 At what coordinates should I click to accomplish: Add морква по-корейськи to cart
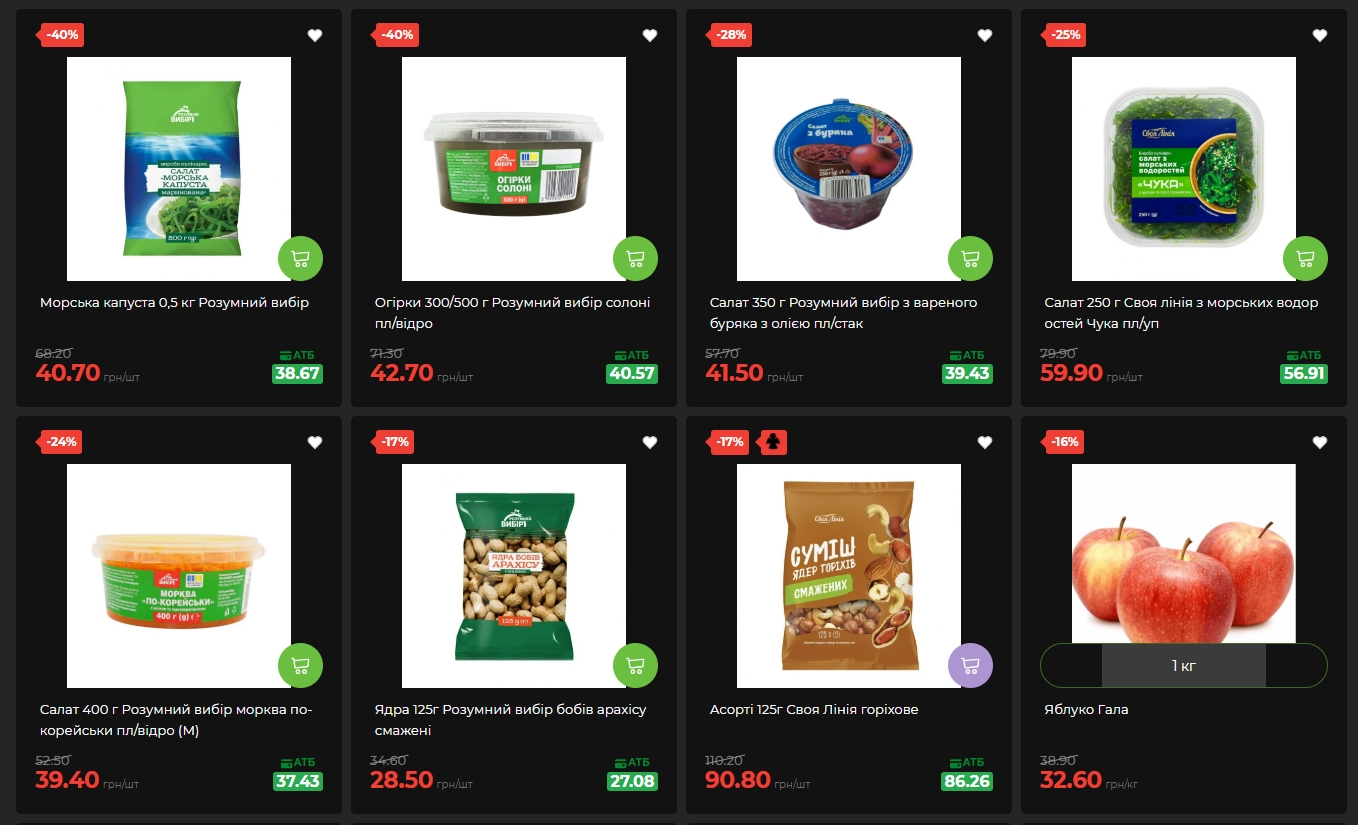(x=300, y=666)
